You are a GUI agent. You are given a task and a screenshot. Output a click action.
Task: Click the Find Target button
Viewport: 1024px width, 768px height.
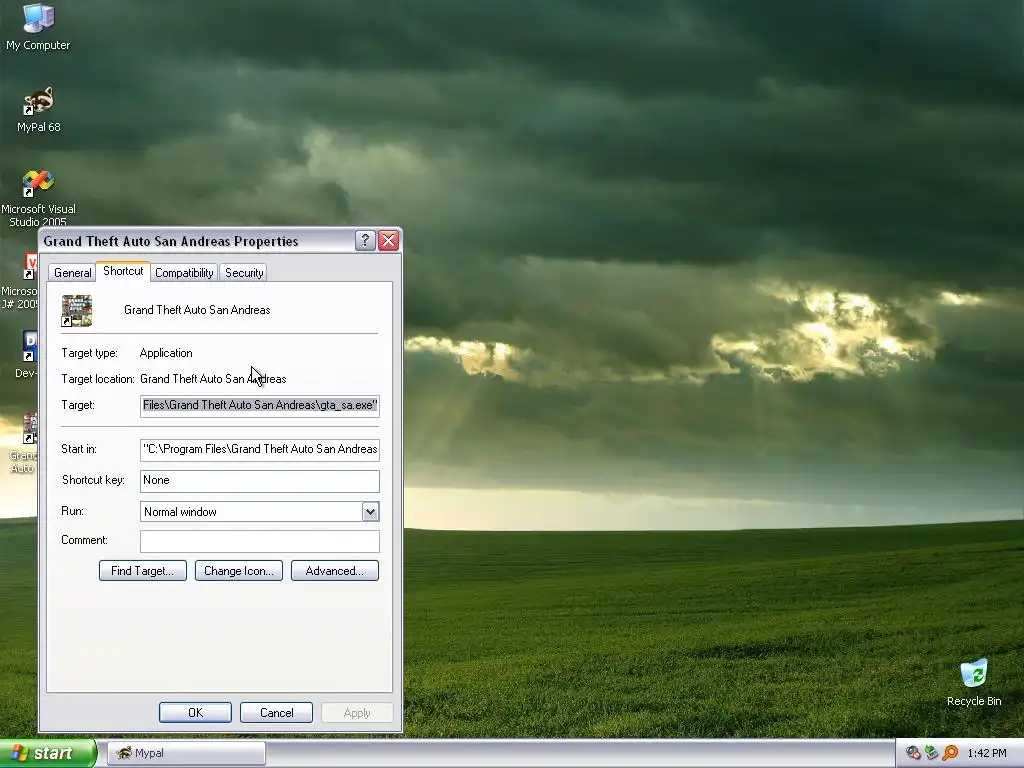[142, 571]
